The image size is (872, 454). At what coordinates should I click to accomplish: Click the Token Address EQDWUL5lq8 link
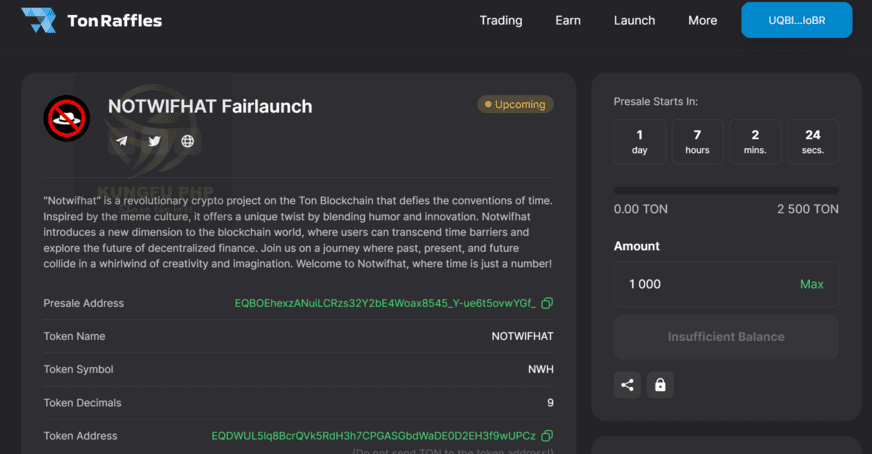pyautogui.click(x=373, y=436)
